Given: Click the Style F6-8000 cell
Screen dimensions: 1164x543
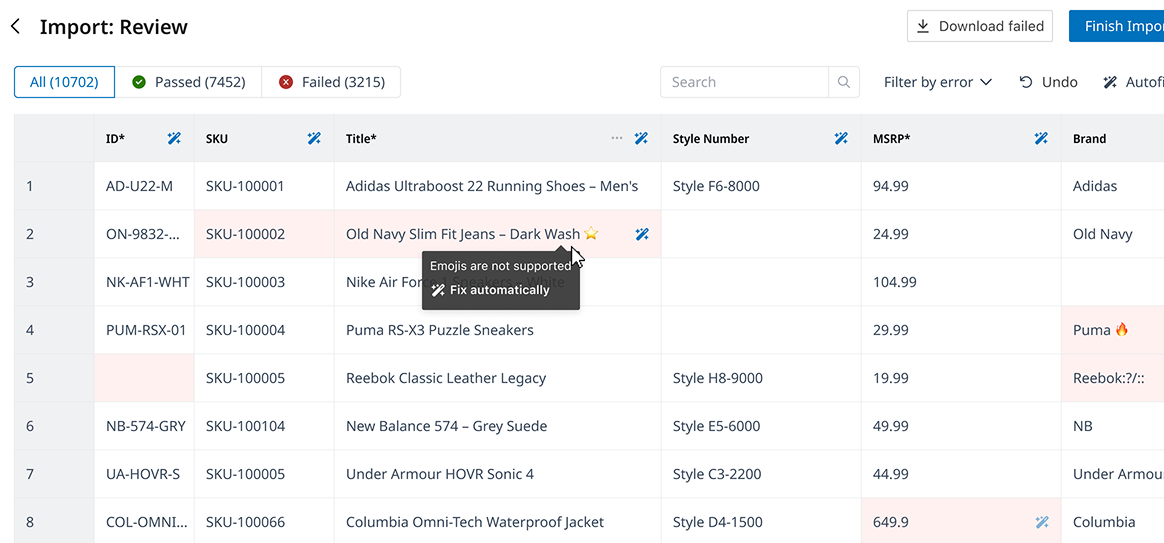Looking at the screenshot, I should click(x=761, y=186).
